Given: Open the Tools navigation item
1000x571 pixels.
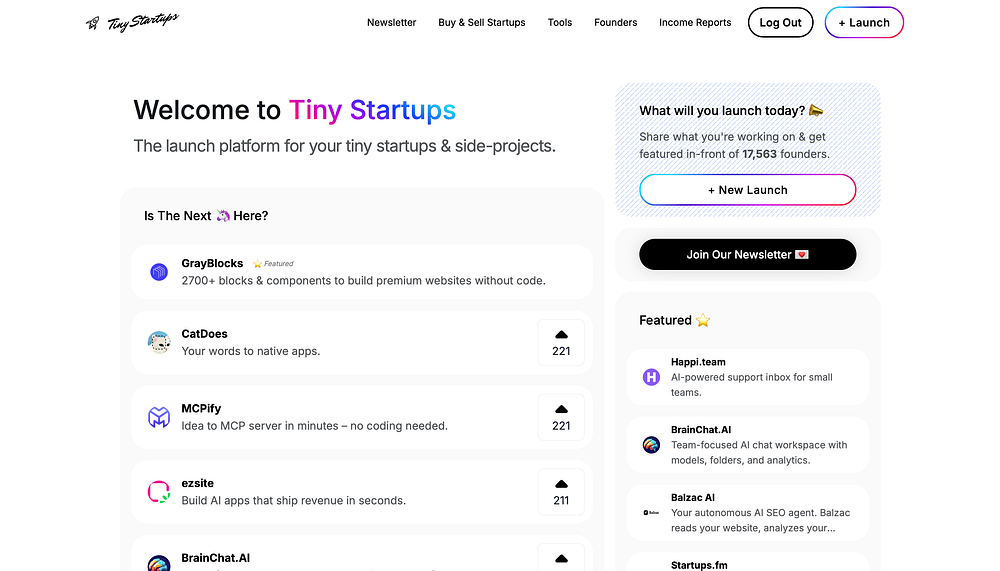Looking at the screenshot, I should click(560, 22).
